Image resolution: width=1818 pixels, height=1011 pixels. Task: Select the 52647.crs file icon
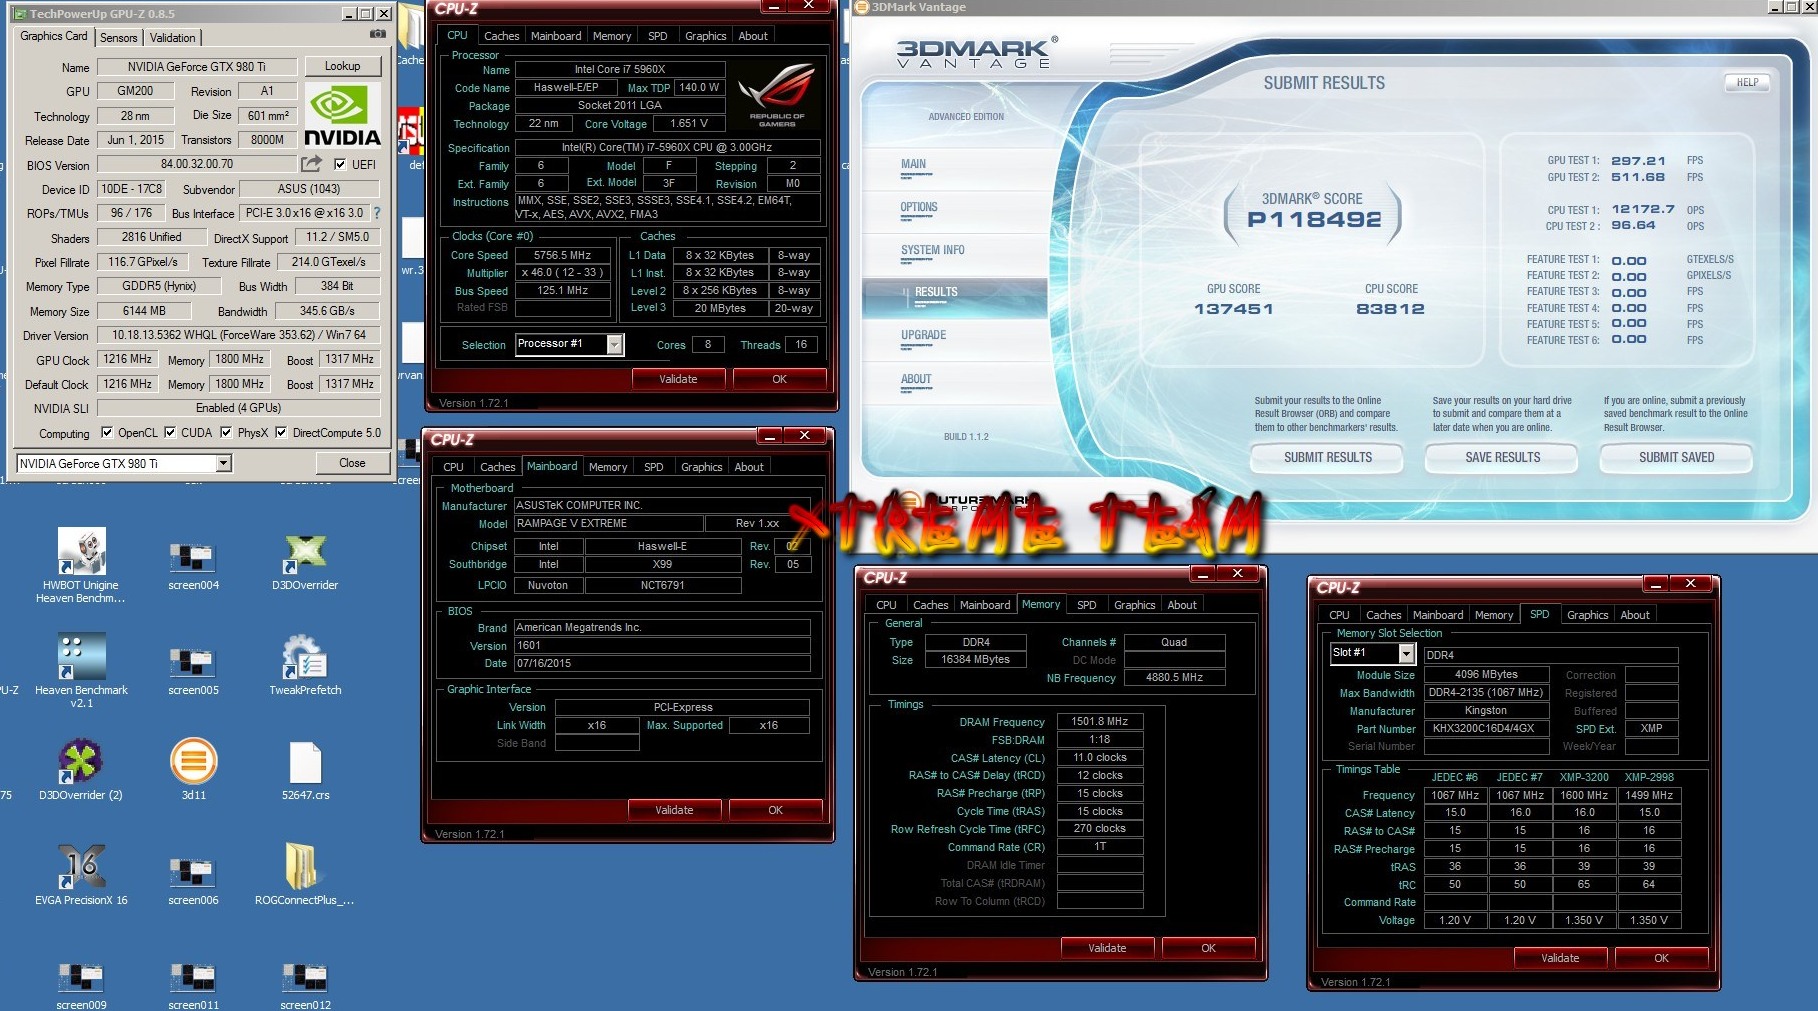point(305,771)
